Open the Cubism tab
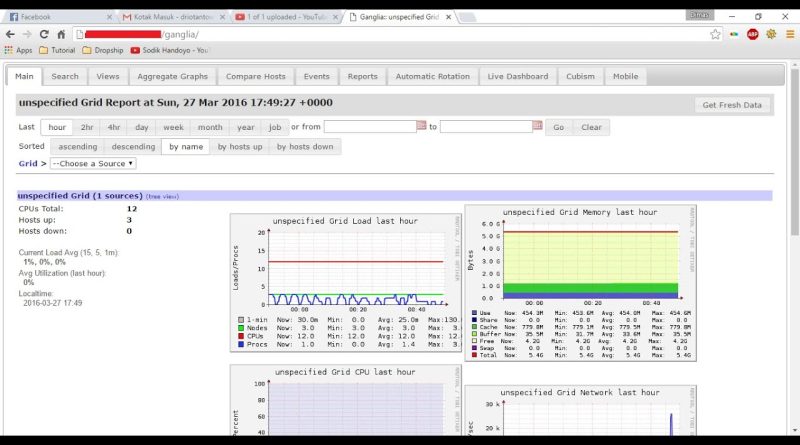The height and width of the screenshot is (445, 800). tap(580, 76)
